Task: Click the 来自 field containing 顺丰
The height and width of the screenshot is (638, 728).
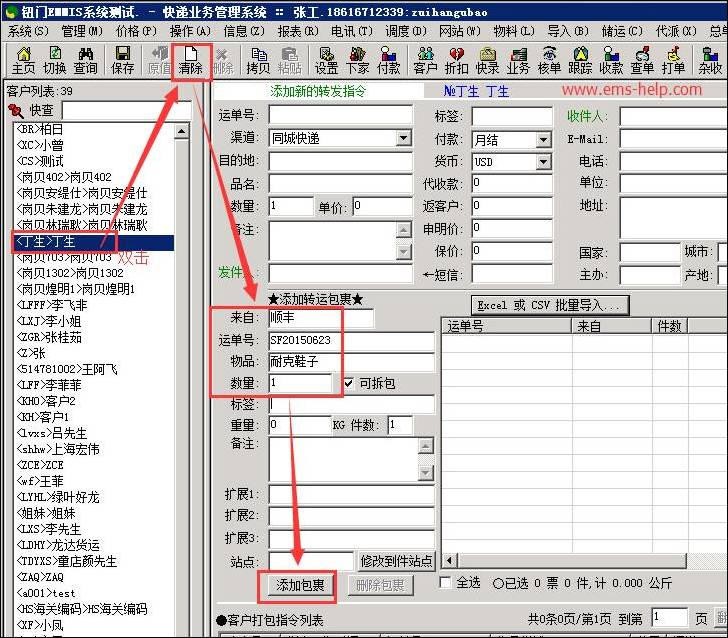Action: coord(321,318)
